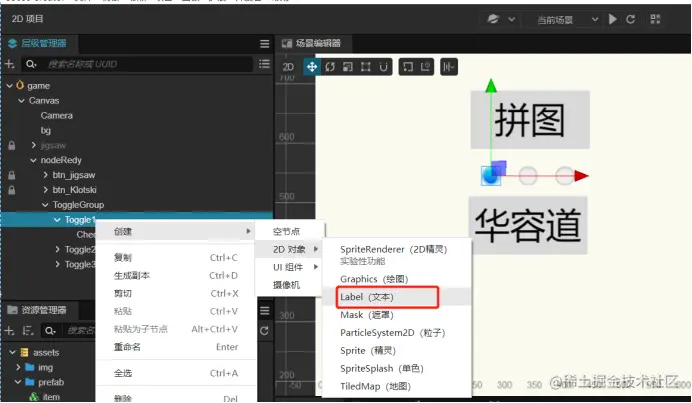Viewport: 692px width, 403px height.
Task: Select the Camera node
Action: (56, 116)
